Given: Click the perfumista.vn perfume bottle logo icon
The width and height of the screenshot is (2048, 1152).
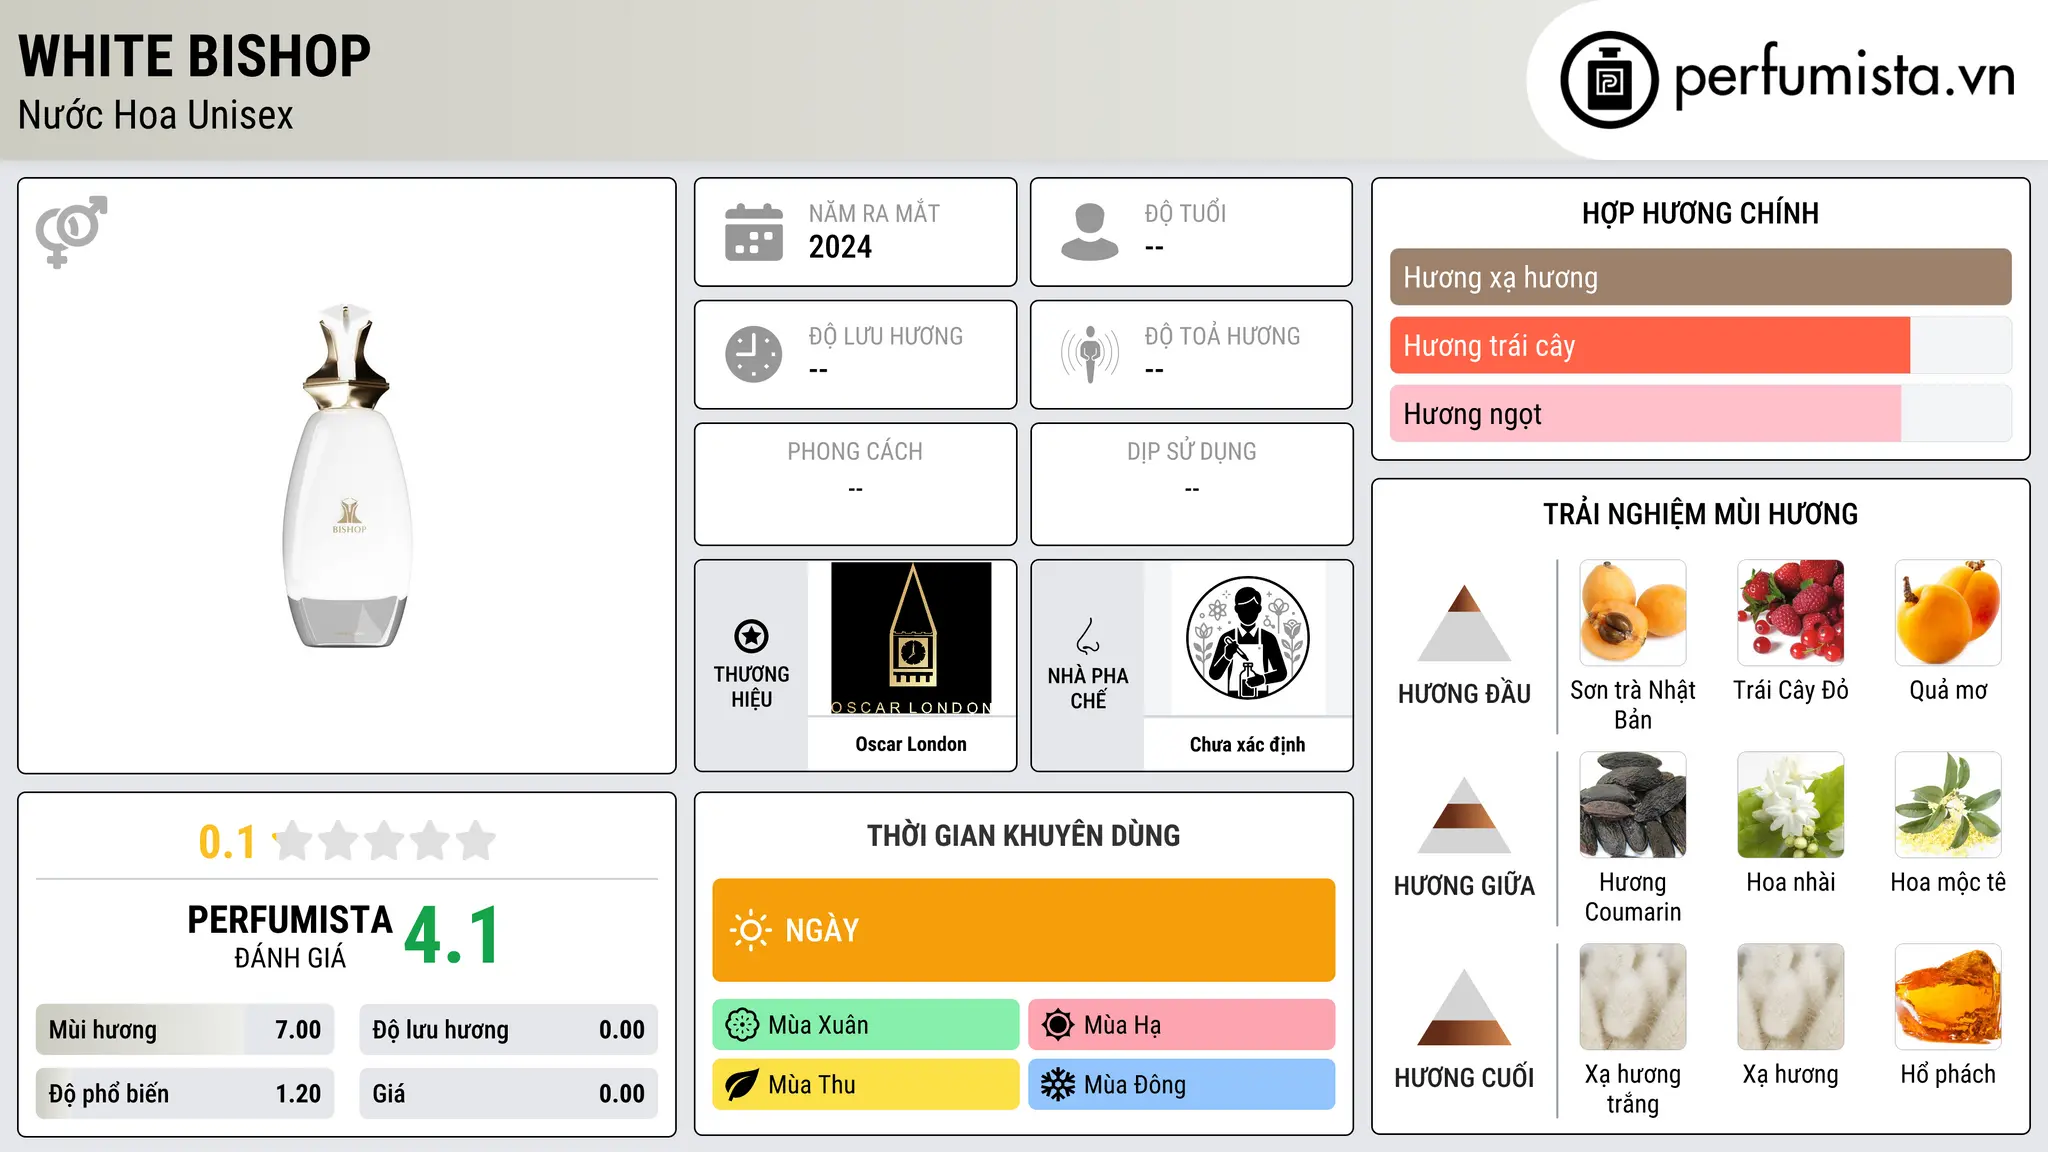Looking at the screenshot, I should [x=1609, y=80].
